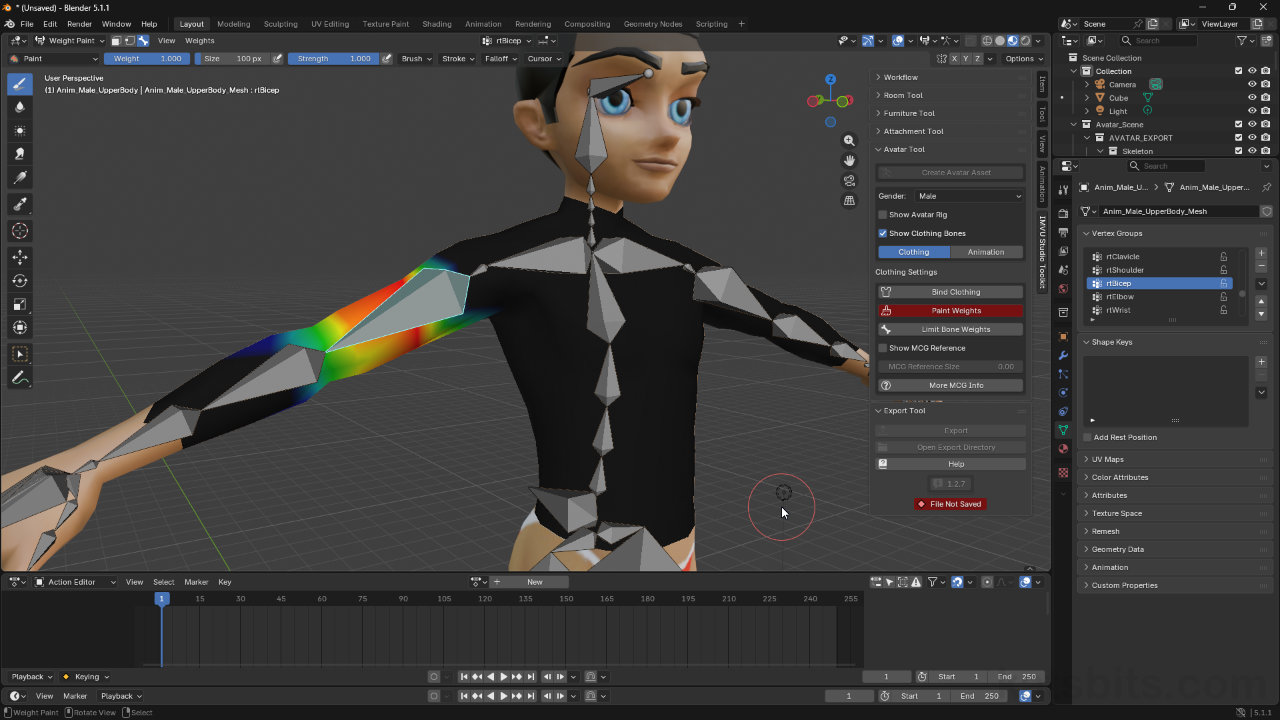Hide Camera in outliner viewport
The width and height of the screenshot is (1280, 720).
pyautogui.click(x=1252, y=85)
